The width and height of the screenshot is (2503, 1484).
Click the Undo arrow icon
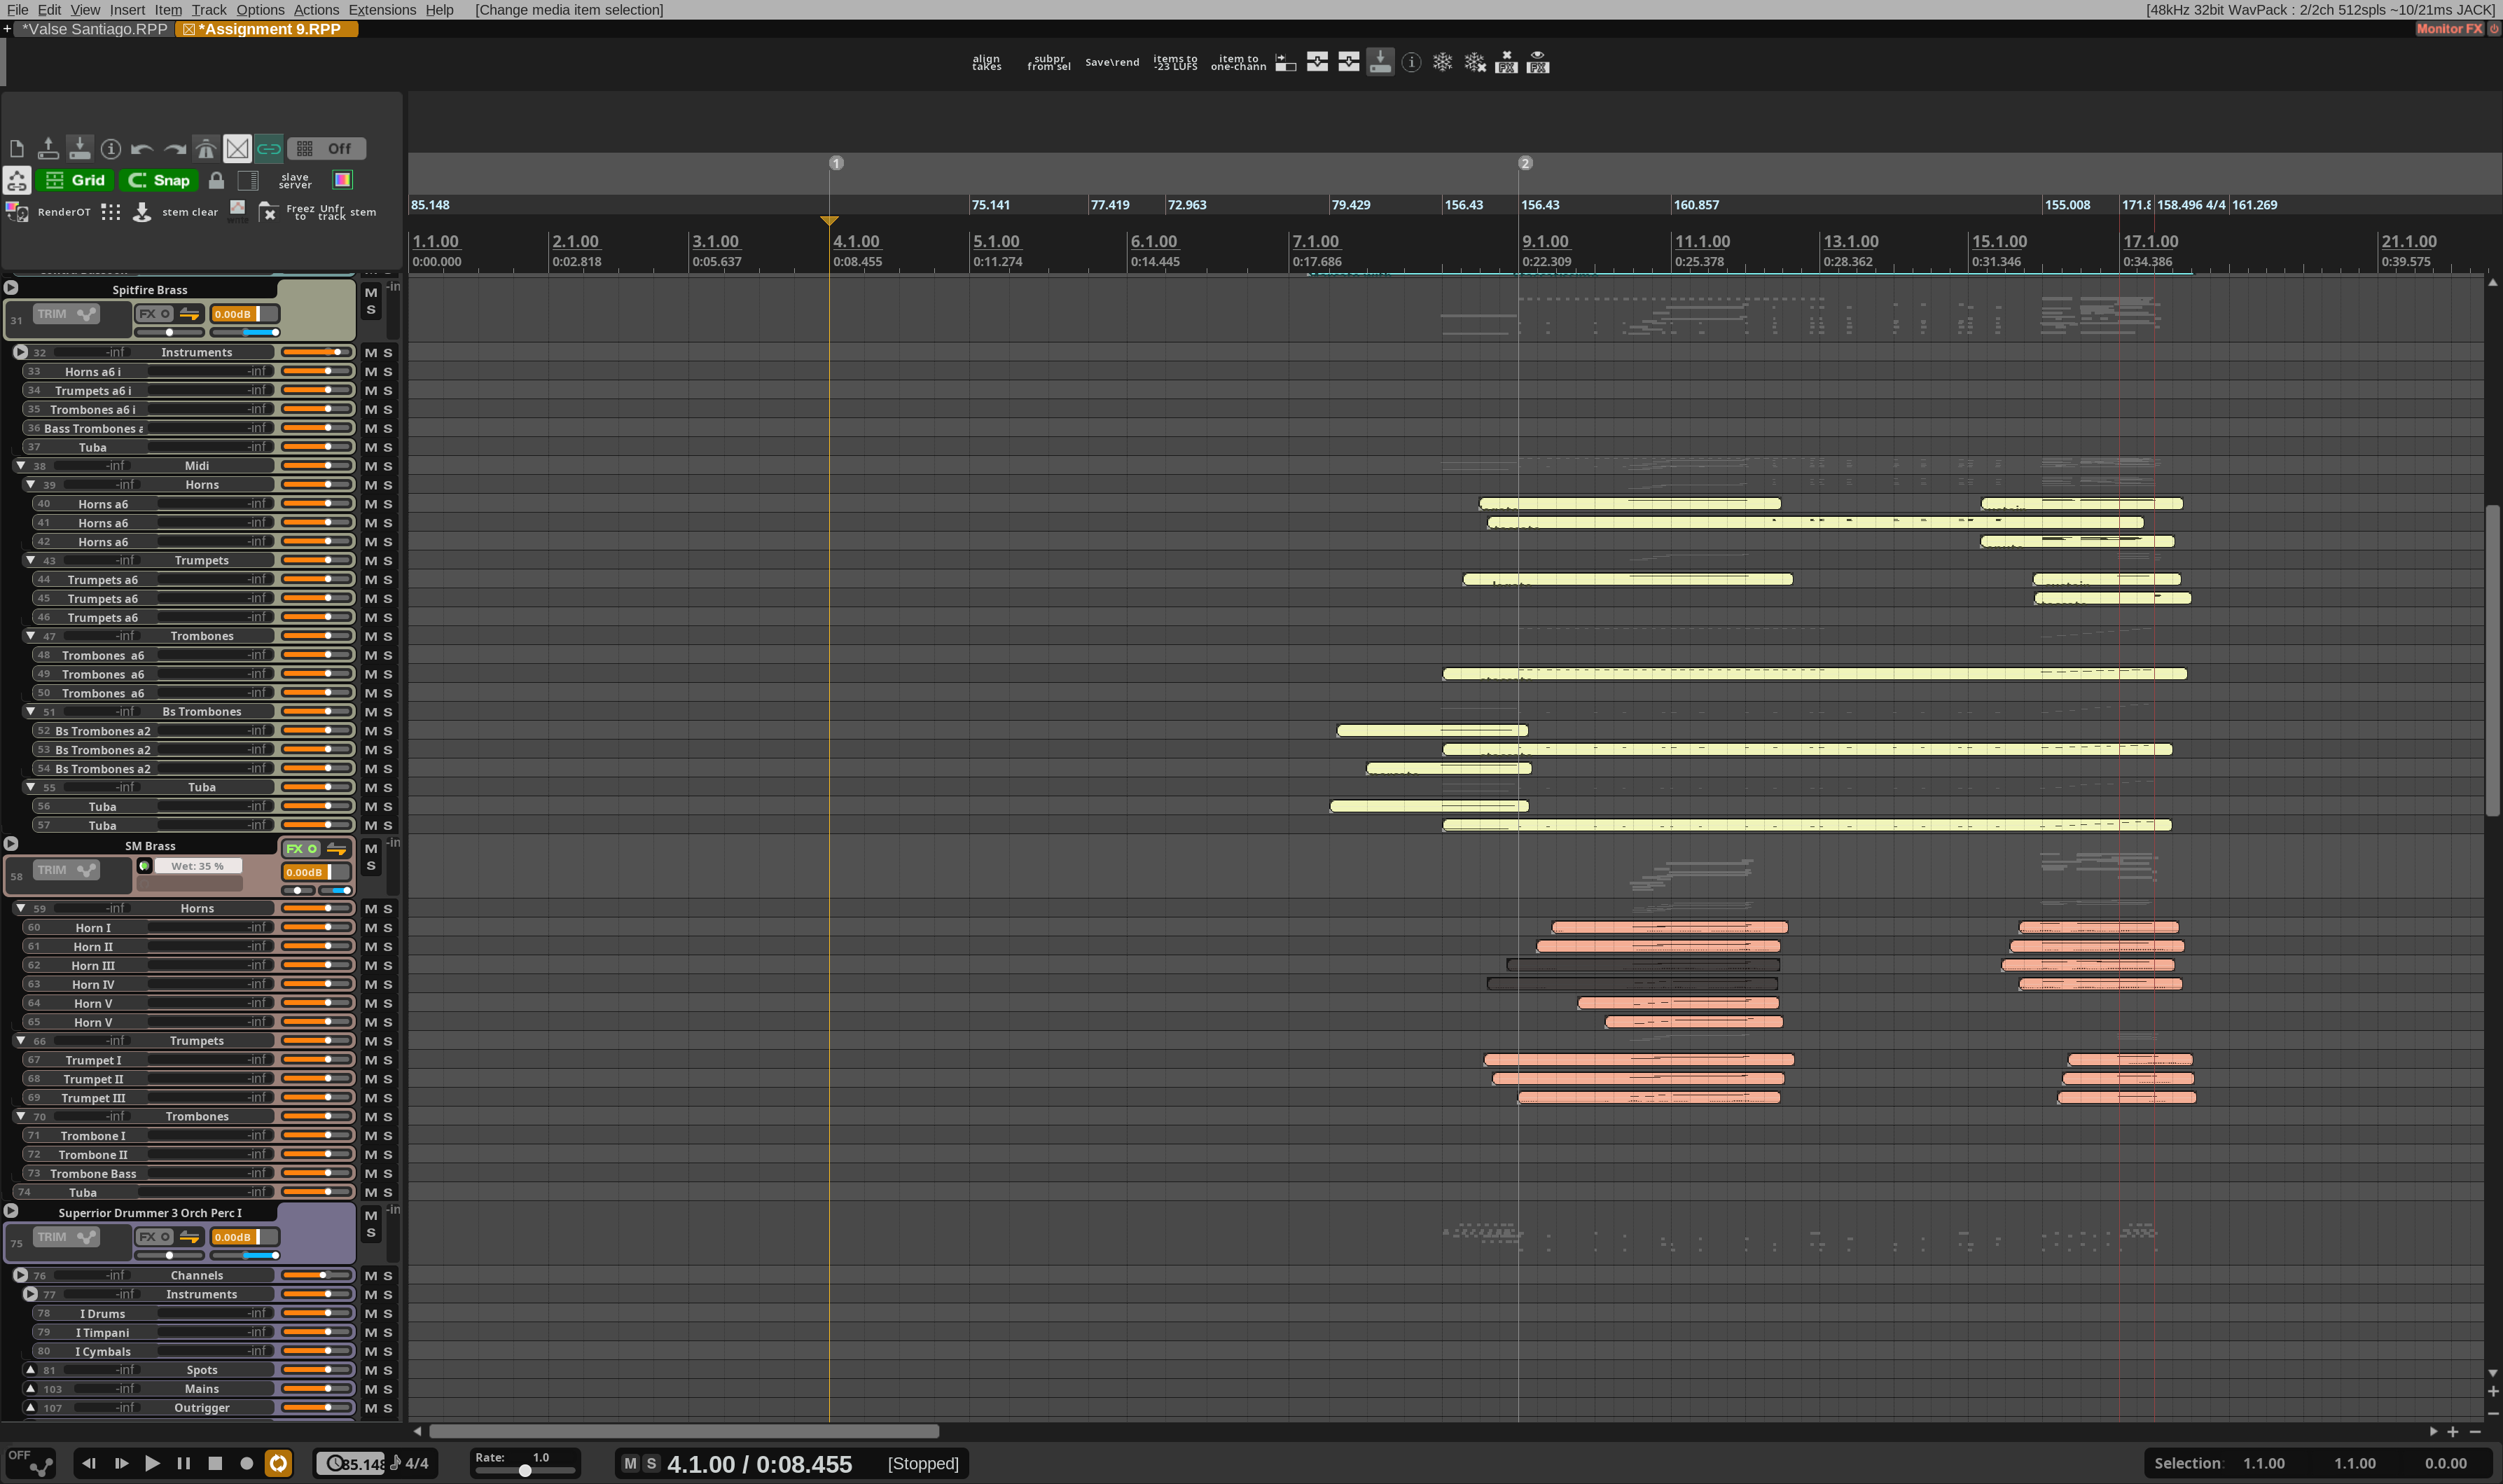point(141,149)
